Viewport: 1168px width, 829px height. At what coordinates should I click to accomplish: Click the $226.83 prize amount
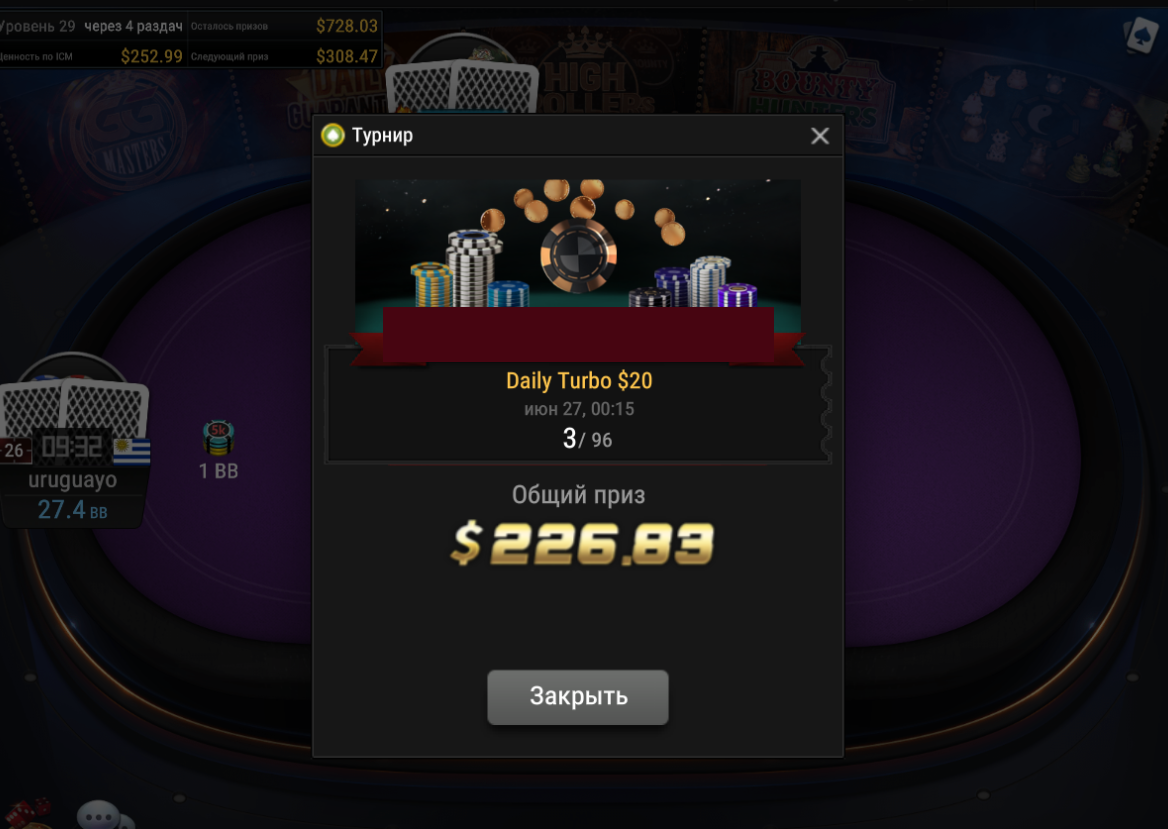582,543
